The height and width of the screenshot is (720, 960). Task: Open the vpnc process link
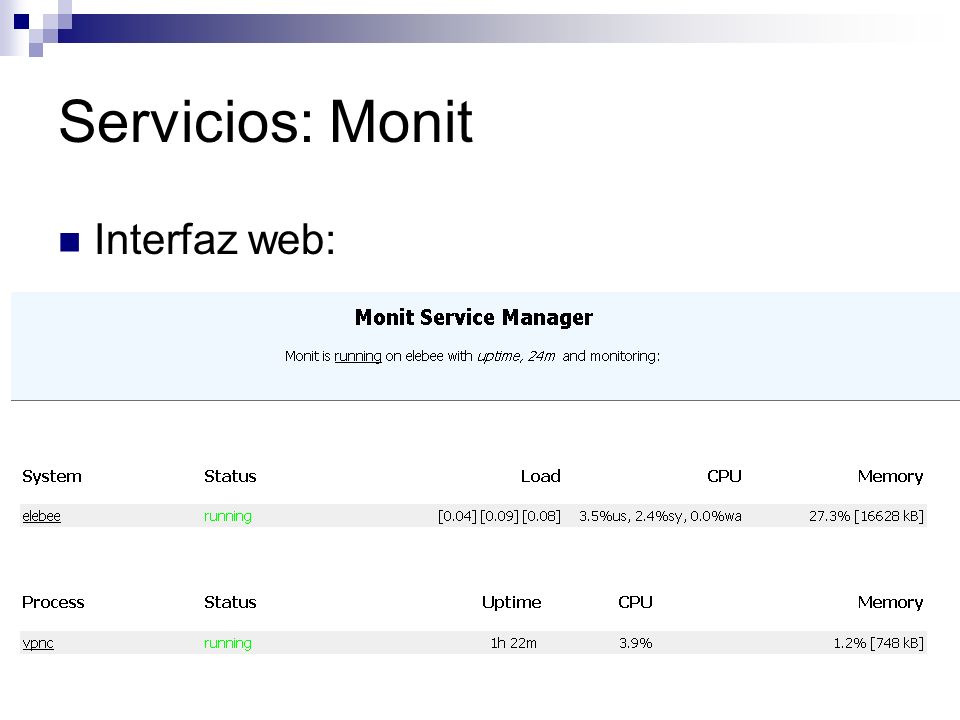coord(38,643)
